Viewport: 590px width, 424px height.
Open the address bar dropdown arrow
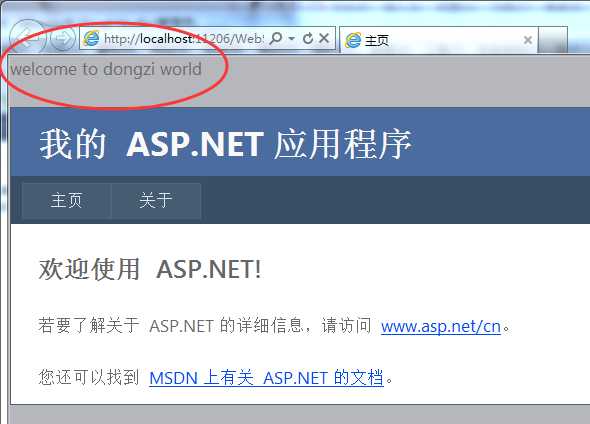pyautogui.click(x=292, y=38)
